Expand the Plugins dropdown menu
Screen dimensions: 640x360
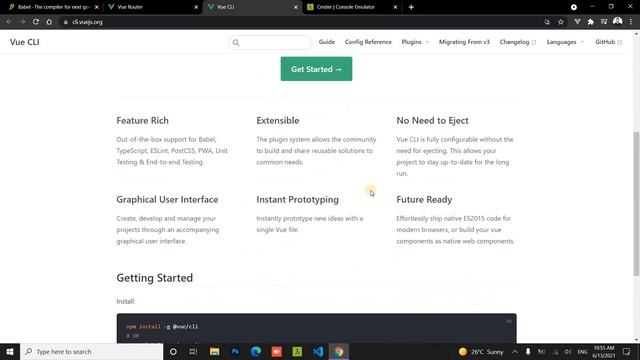click(x=415, y=42)
